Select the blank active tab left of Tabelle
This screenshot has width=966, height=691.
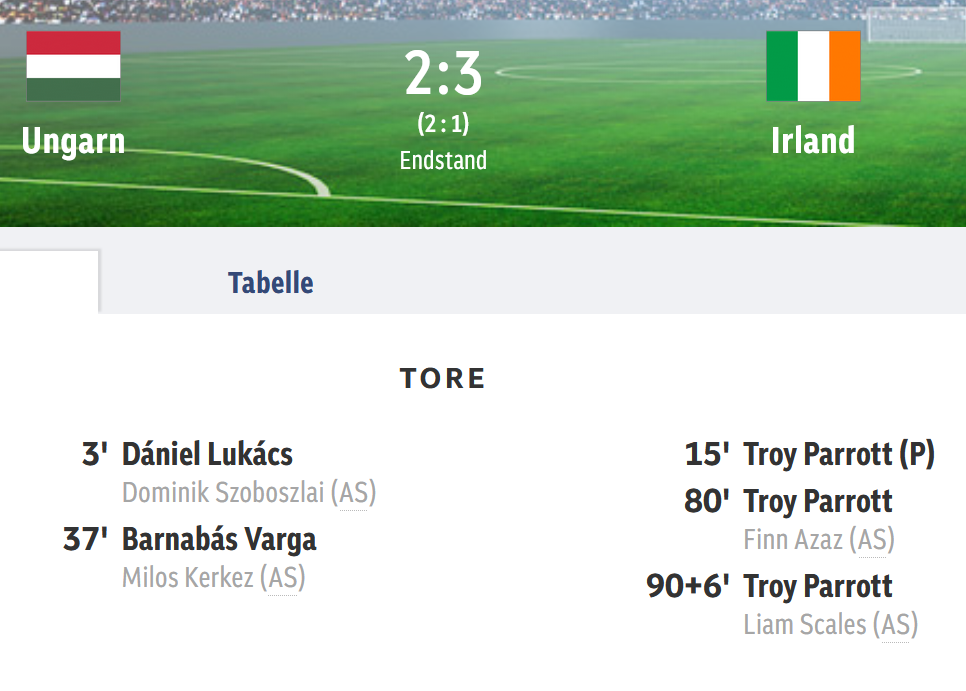(49, 282)
